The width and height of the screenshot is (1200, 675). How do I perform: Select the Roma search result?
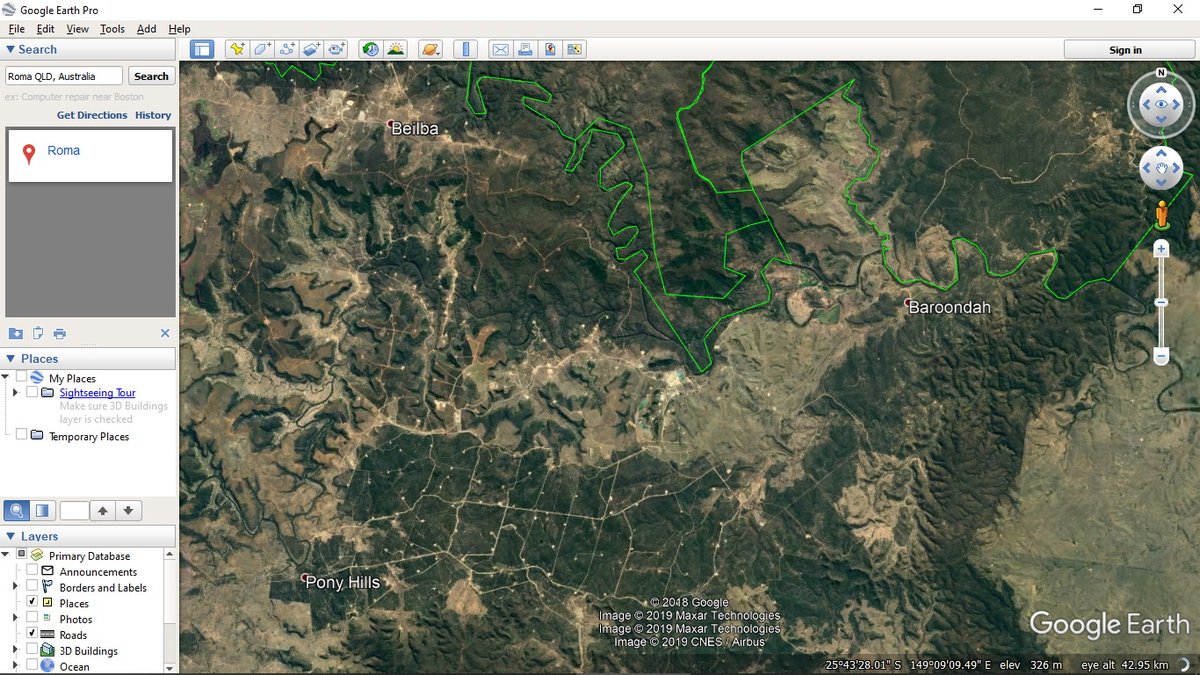(64, 150)
